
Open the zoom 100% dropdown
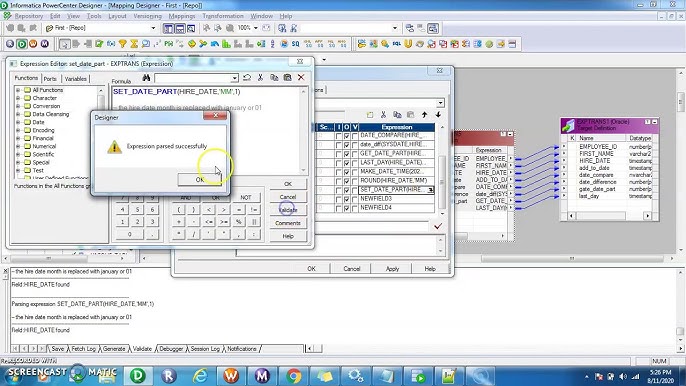coord(256,28)
